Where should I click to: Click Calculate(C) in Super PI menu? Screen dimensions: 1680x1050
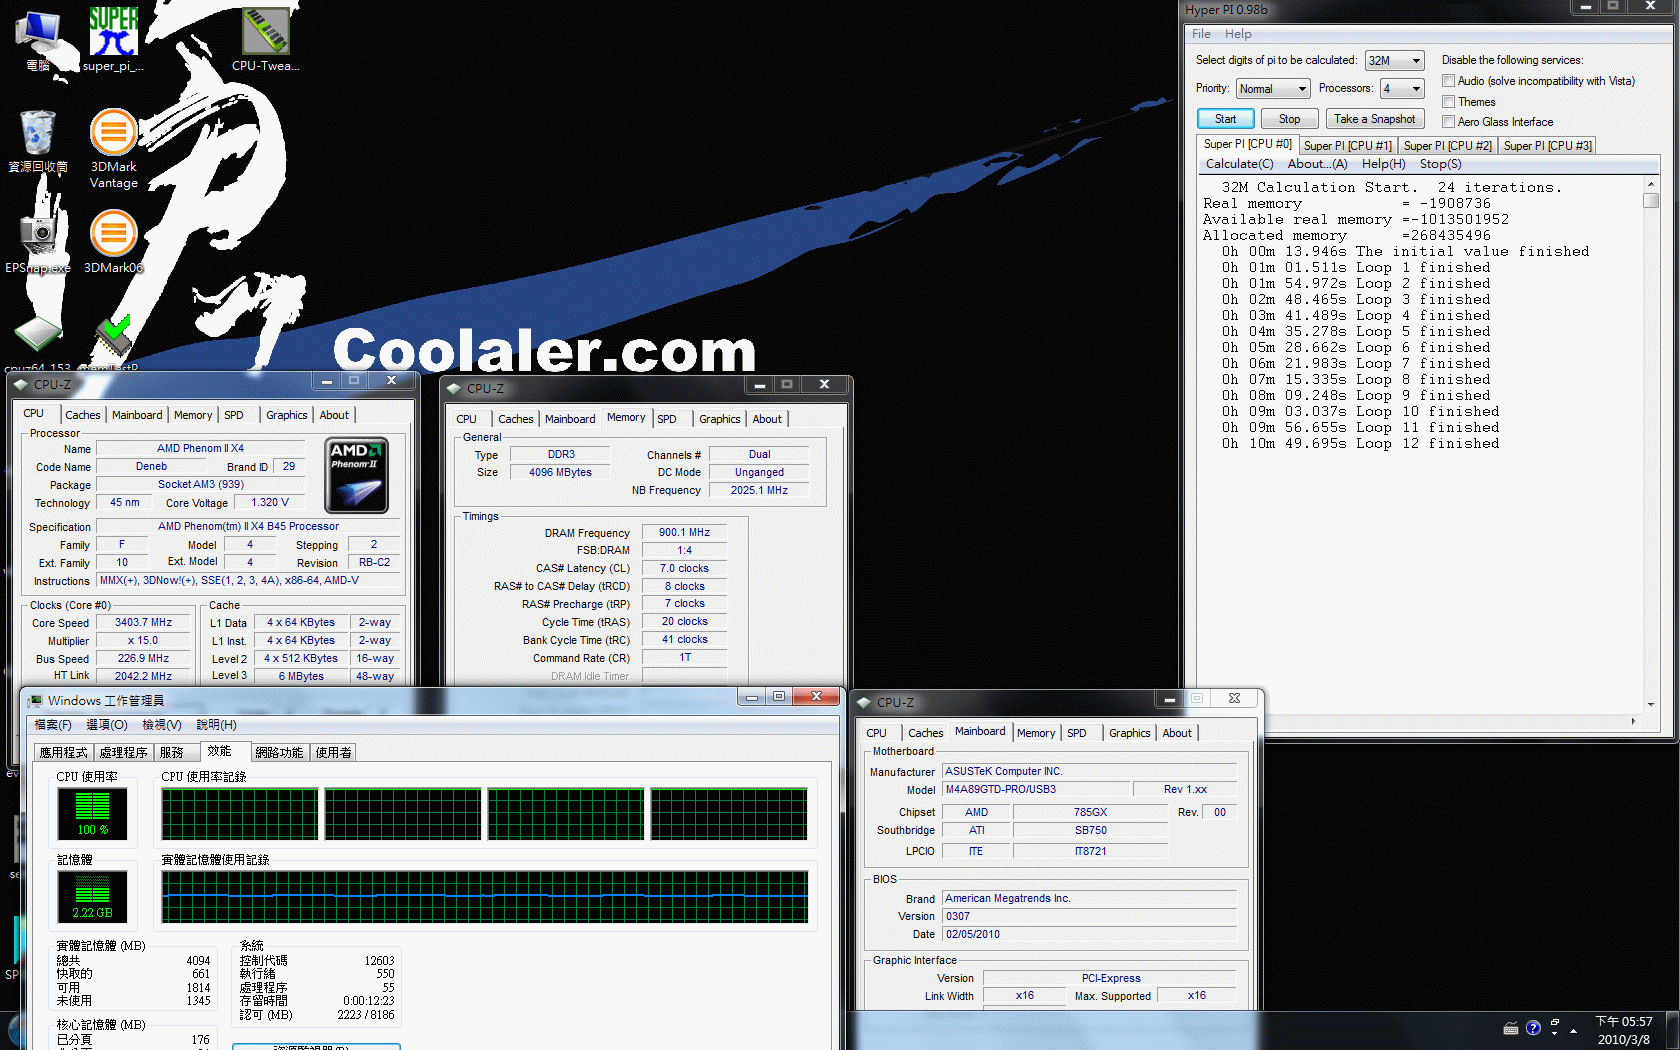click(x=1239, y=164)
